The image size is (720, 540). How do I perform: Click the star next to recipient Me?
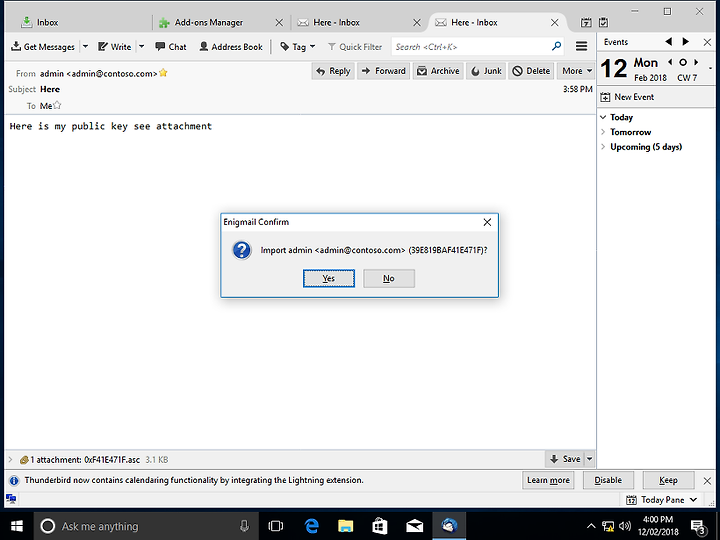[x=57, y=105]
